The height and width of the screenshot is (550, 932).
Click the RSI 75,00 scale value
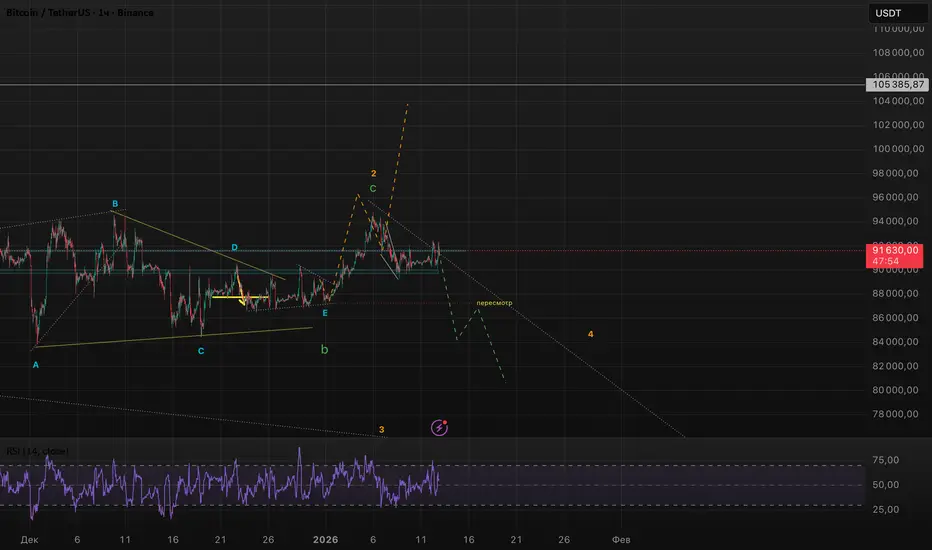[886, 460]
